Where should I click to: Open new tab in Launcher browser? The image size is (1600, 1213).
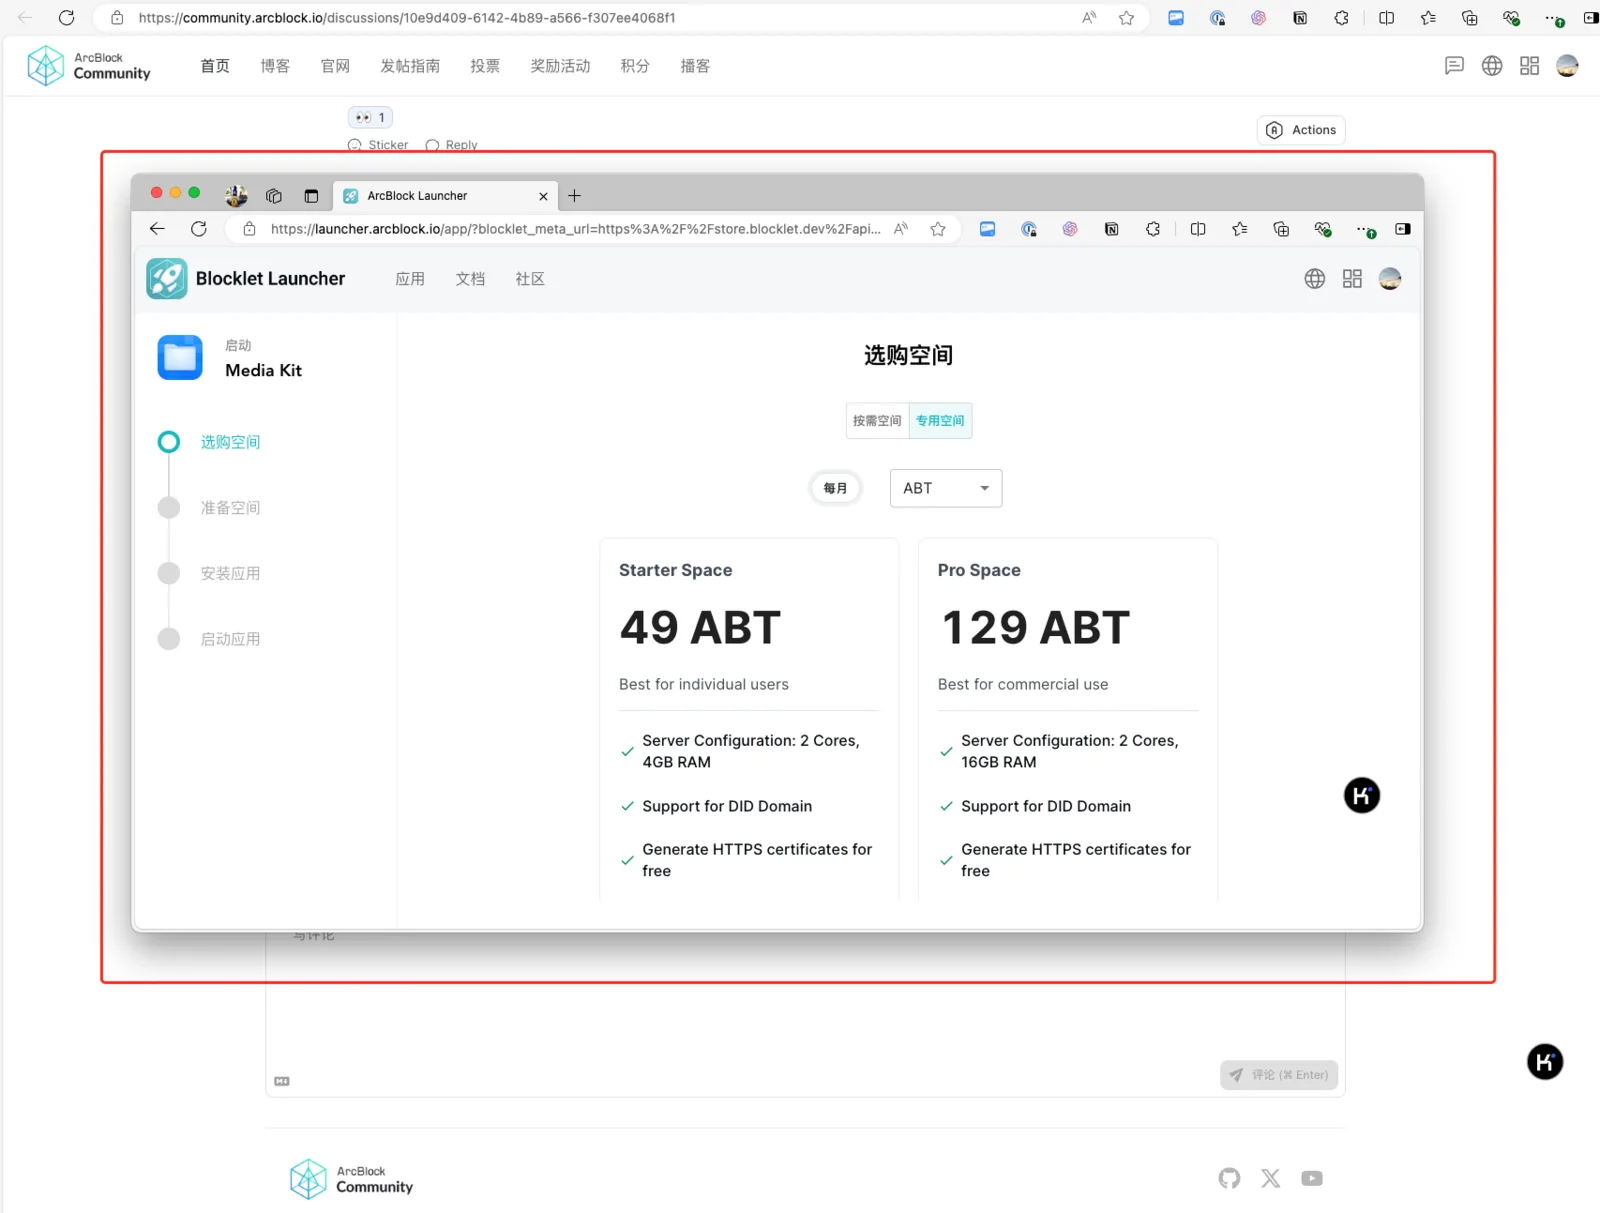pyautogui.click(x=574, y=196)
